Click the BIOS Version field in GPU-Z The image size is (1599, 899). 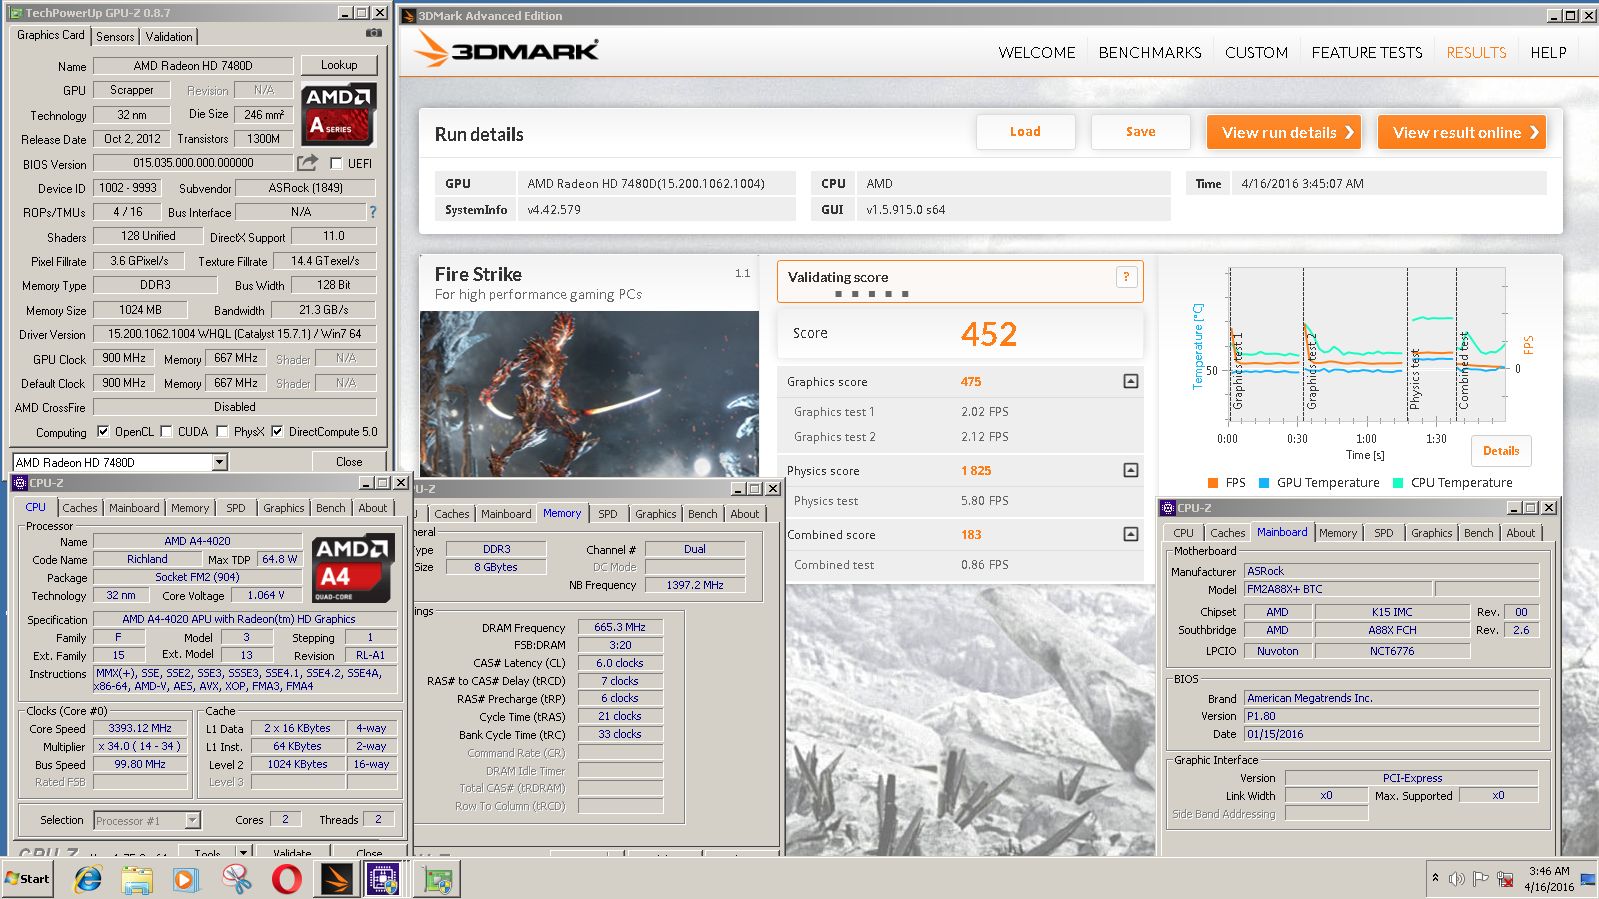193,163
